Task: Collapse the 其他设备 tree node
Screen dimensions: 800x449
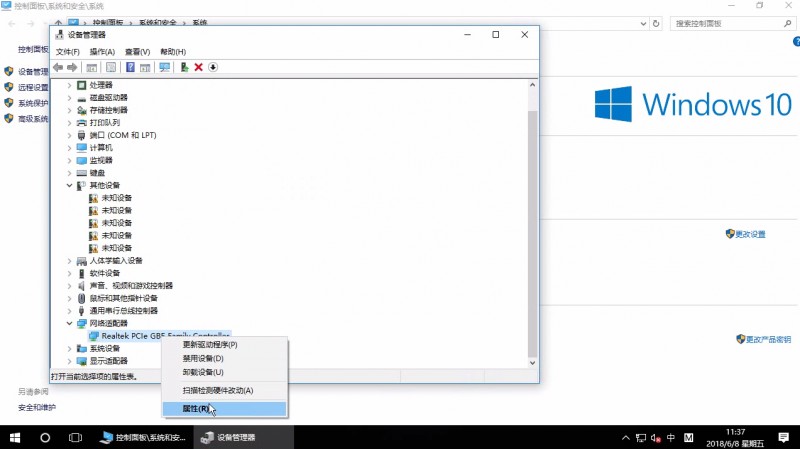Action: [69, 185]
